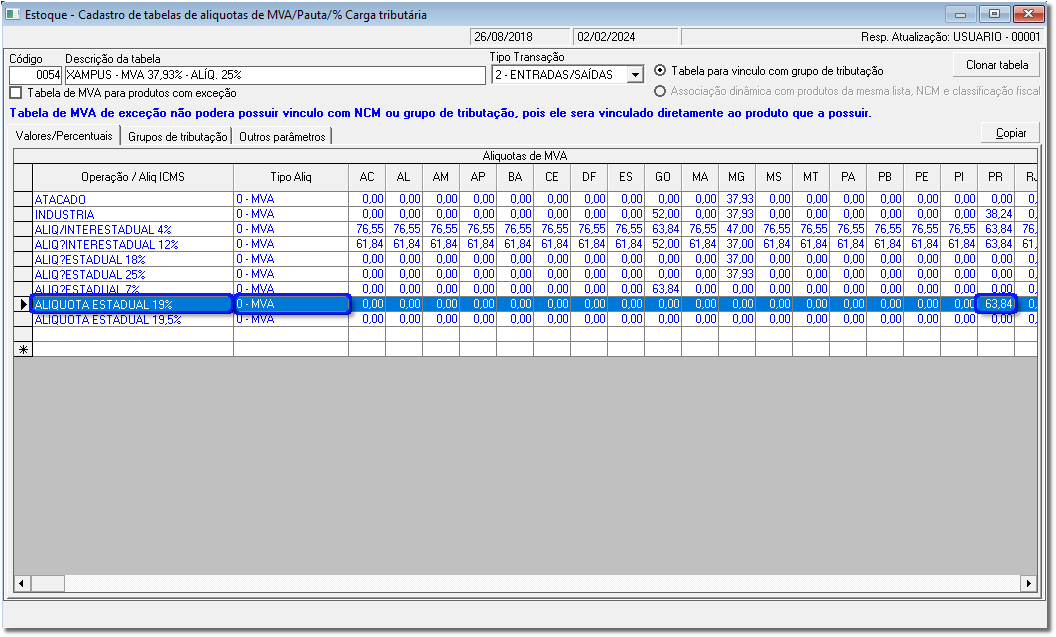Click the Tipo Aliq column header
1056x637 pixels.
click(x=291, y=177)
